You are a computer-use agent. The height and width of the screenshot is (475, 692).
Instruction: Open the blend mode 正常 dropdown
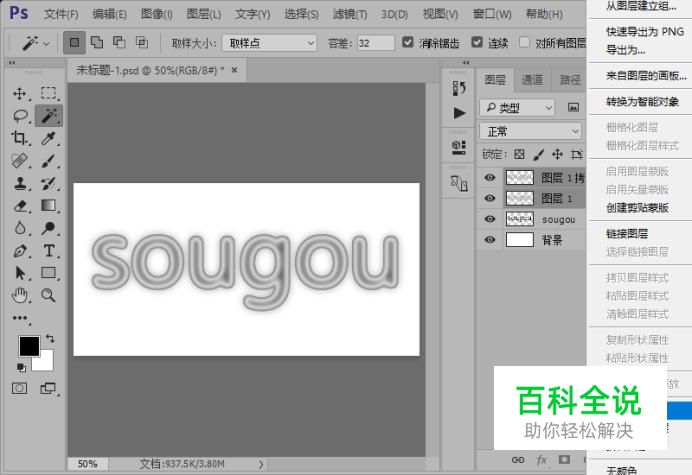point(530,131)
